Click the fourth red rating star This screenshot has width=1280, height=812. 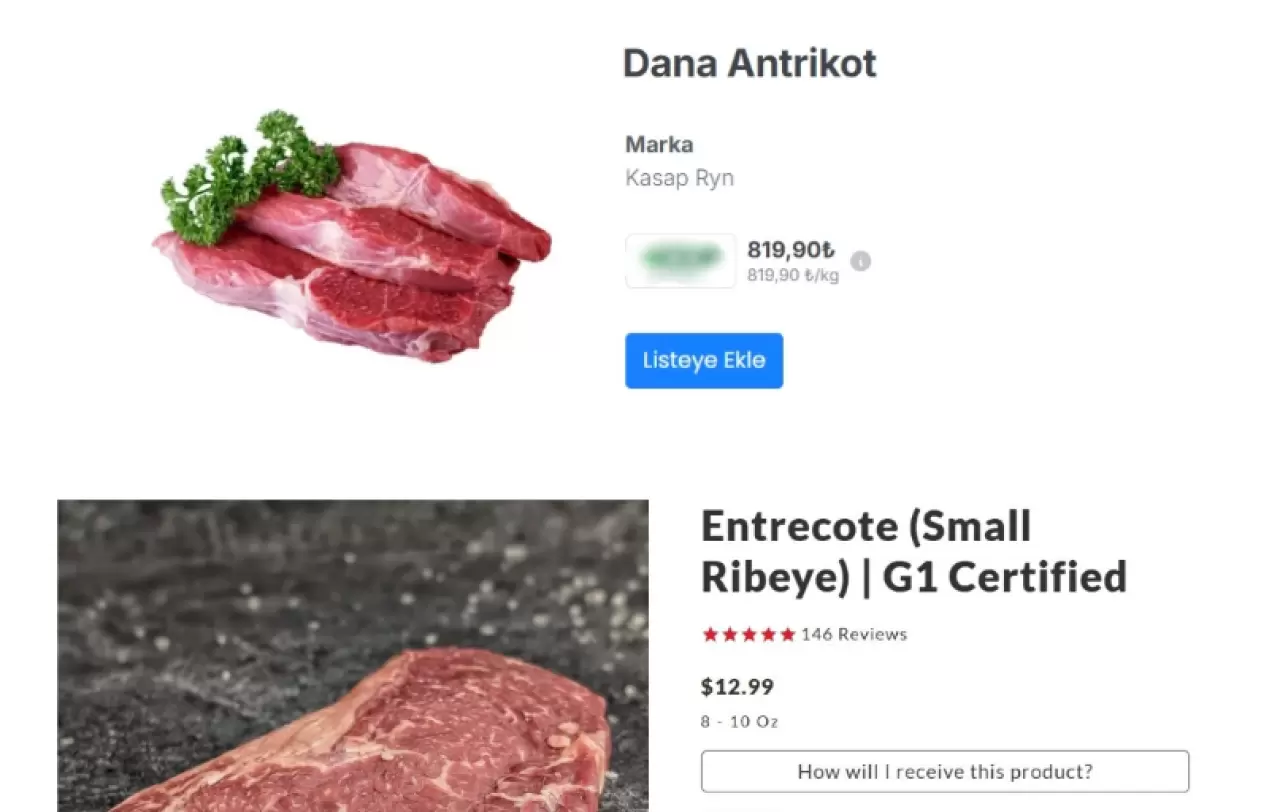(768, 634)
